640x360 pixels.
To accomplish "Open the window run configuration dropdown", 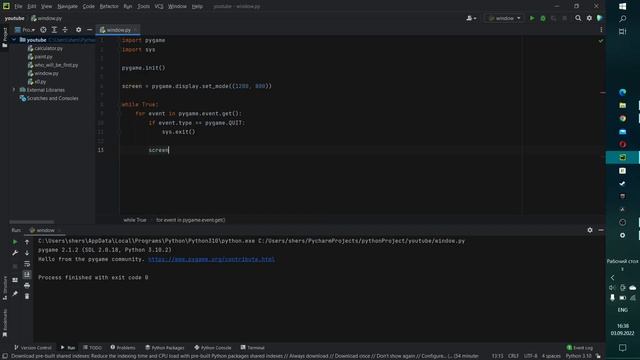I will (x=504, y=18).
